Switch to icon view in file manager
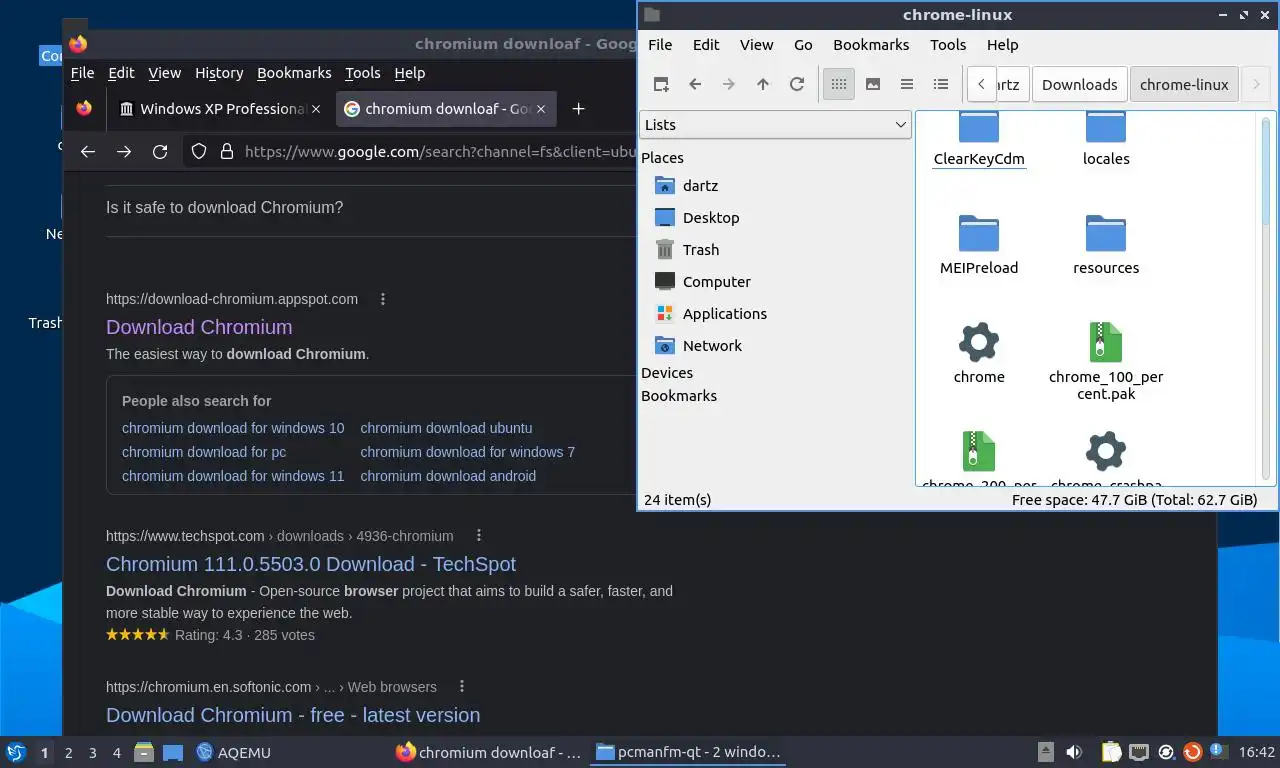The height and width of the screenshot is (768, 1280). pos(839,84)
